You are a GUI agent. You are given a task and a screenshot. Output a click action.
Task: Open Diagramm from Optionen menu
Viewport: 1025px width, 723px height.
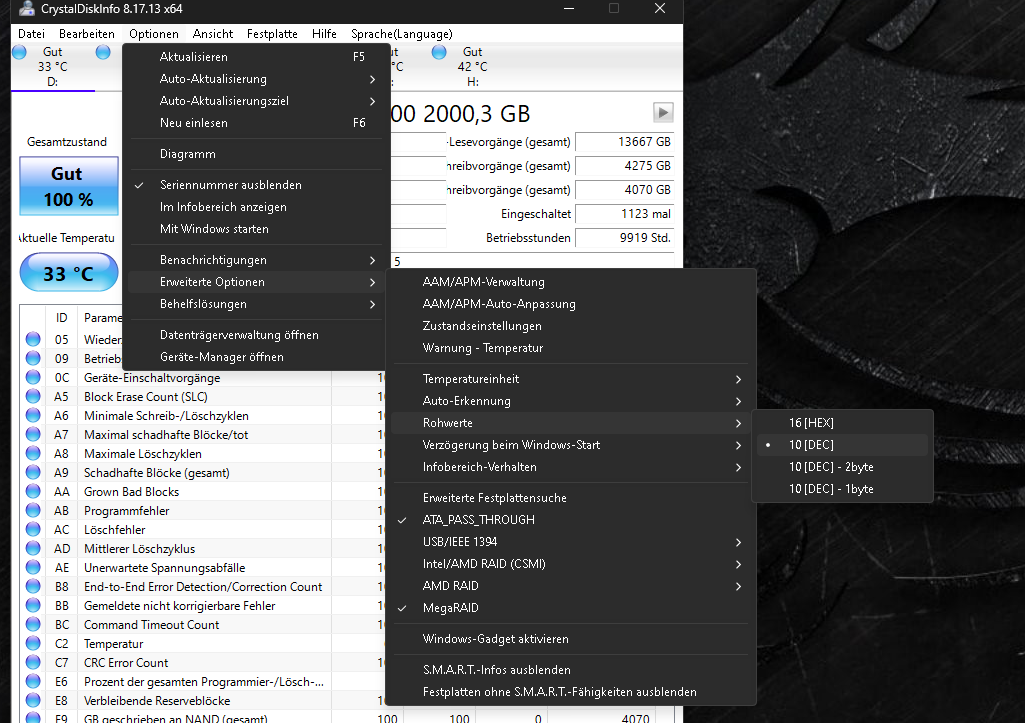[x=256, y=154]
